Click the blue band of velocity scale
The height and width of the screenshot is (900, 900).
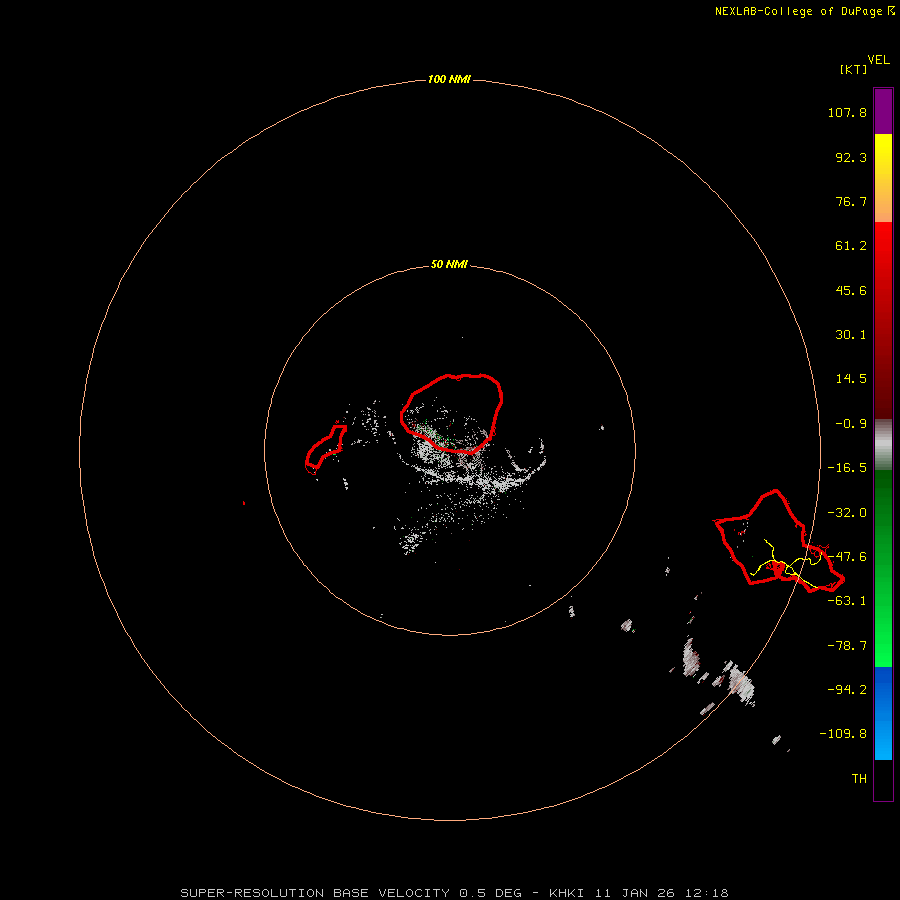pos(883,713)
